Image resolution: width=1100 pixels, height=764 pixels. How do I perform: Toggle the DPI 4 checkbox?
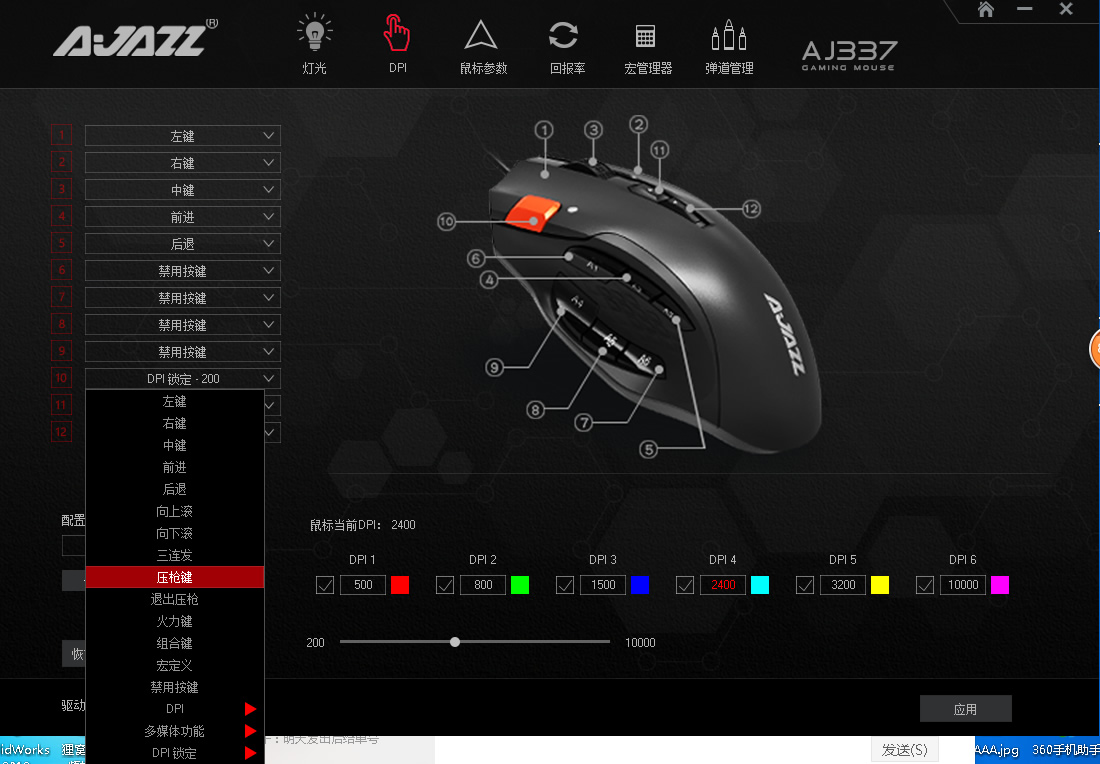(x=685, y=584)
